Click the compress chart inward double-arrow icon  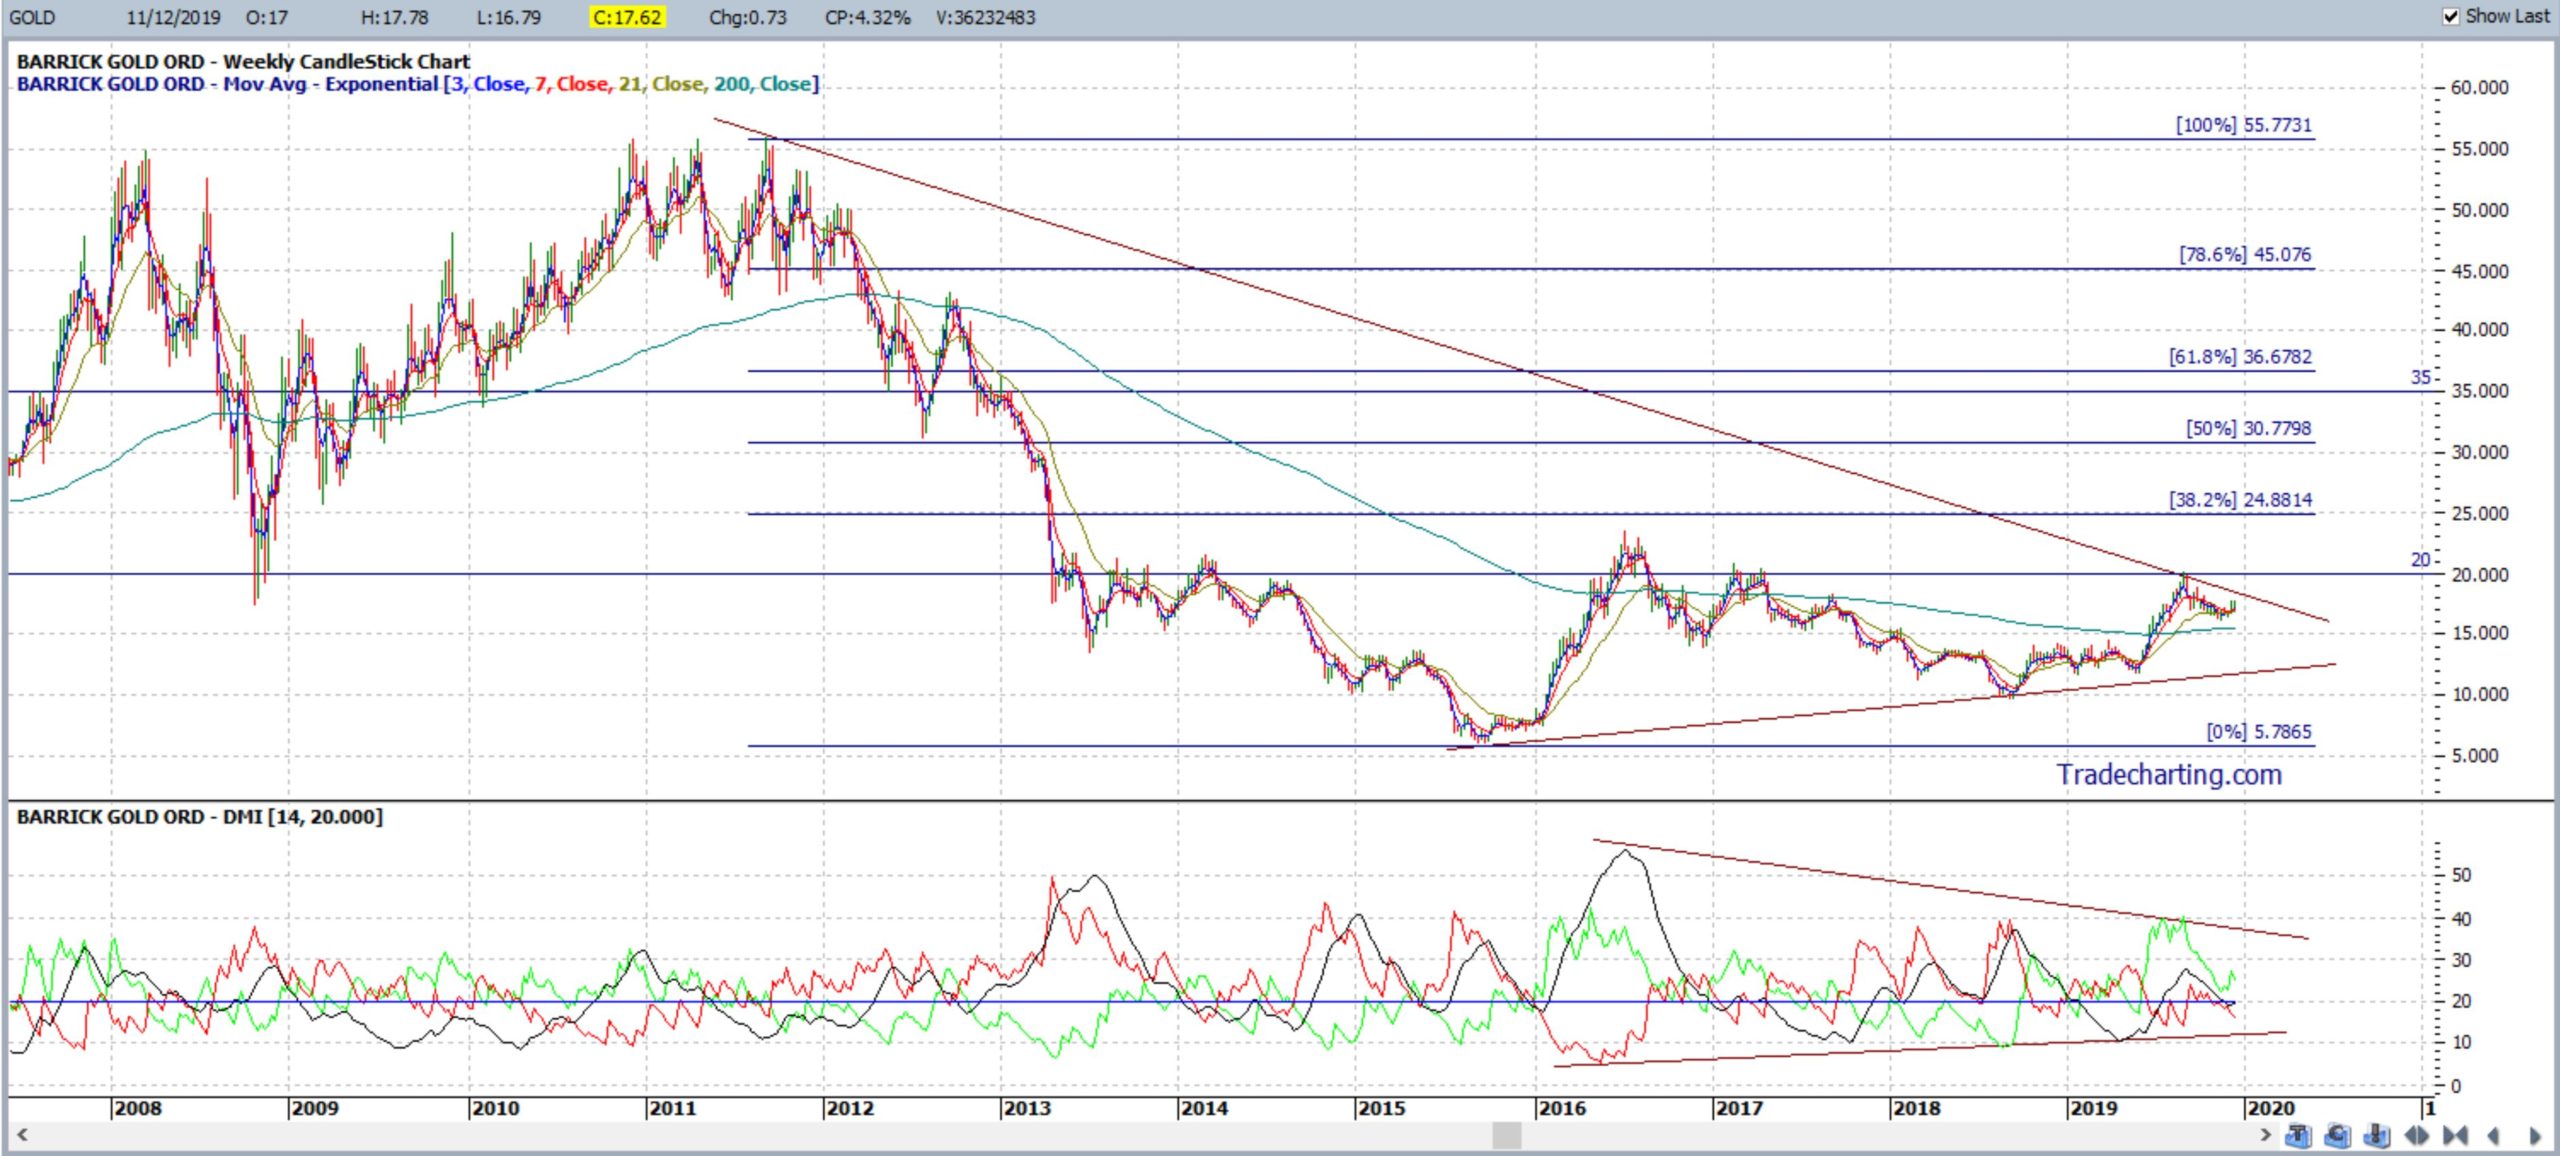point(2455,1135)
